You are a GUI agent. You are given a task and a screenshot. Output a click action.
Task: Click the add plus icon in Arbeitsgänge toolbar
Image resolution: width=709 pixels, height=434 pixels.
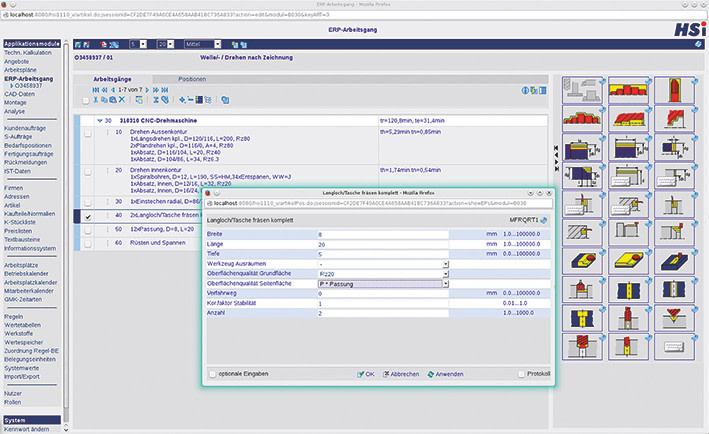[182, 99]
